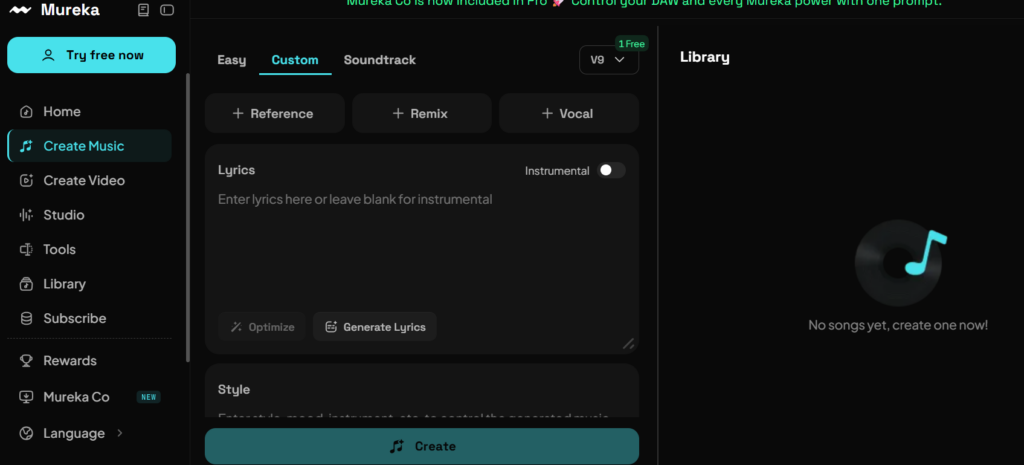
Task: Click the Rewards trophy icon
Action: coord(26,361)
